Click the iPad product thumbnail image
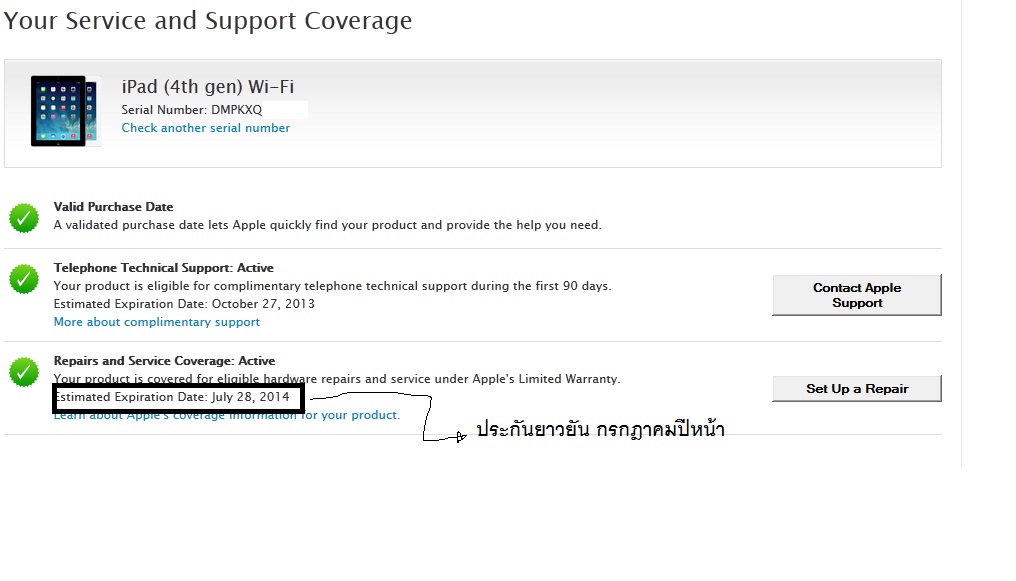This screenshot has height=581, width=1016. (x=66, y=111)
